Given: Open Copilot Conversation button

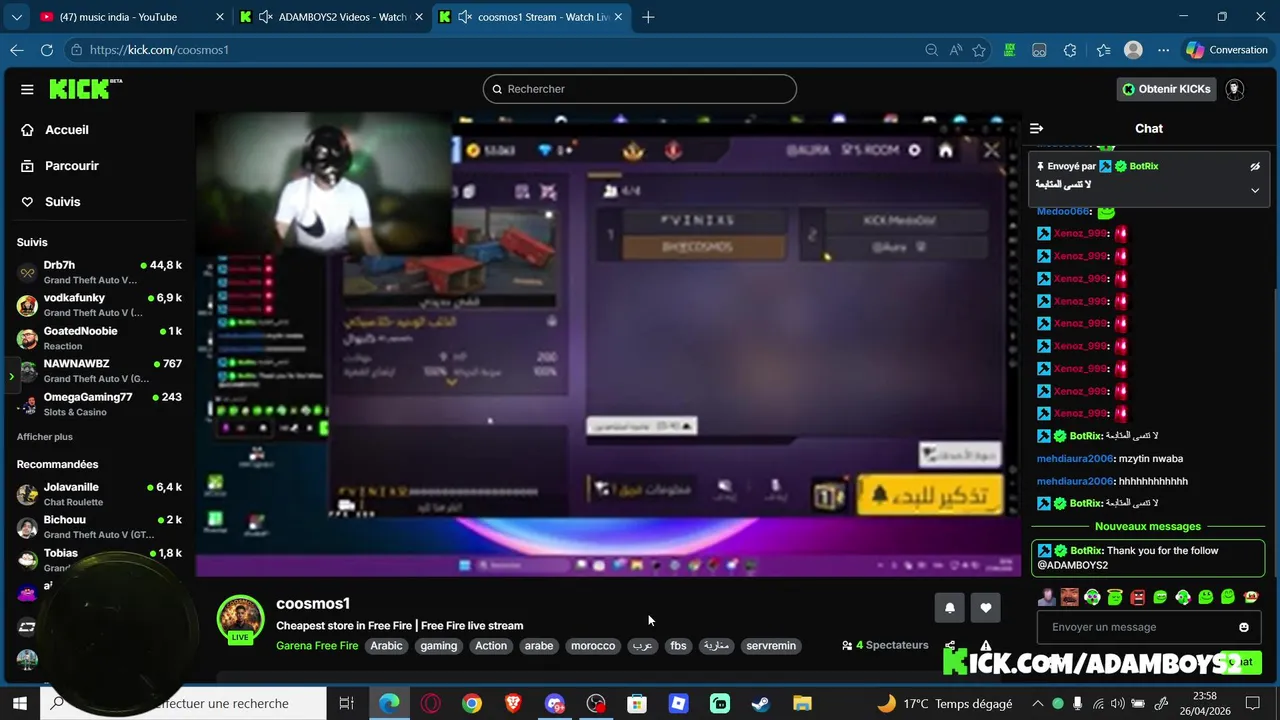Looking at the screenshot, I should click(1226, 50).
